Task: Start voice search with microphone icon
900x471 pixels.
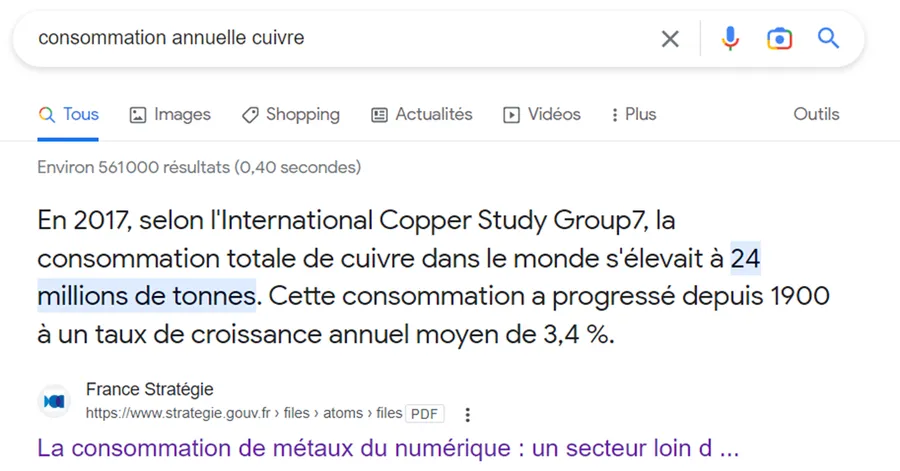Action: click(730, 38)
